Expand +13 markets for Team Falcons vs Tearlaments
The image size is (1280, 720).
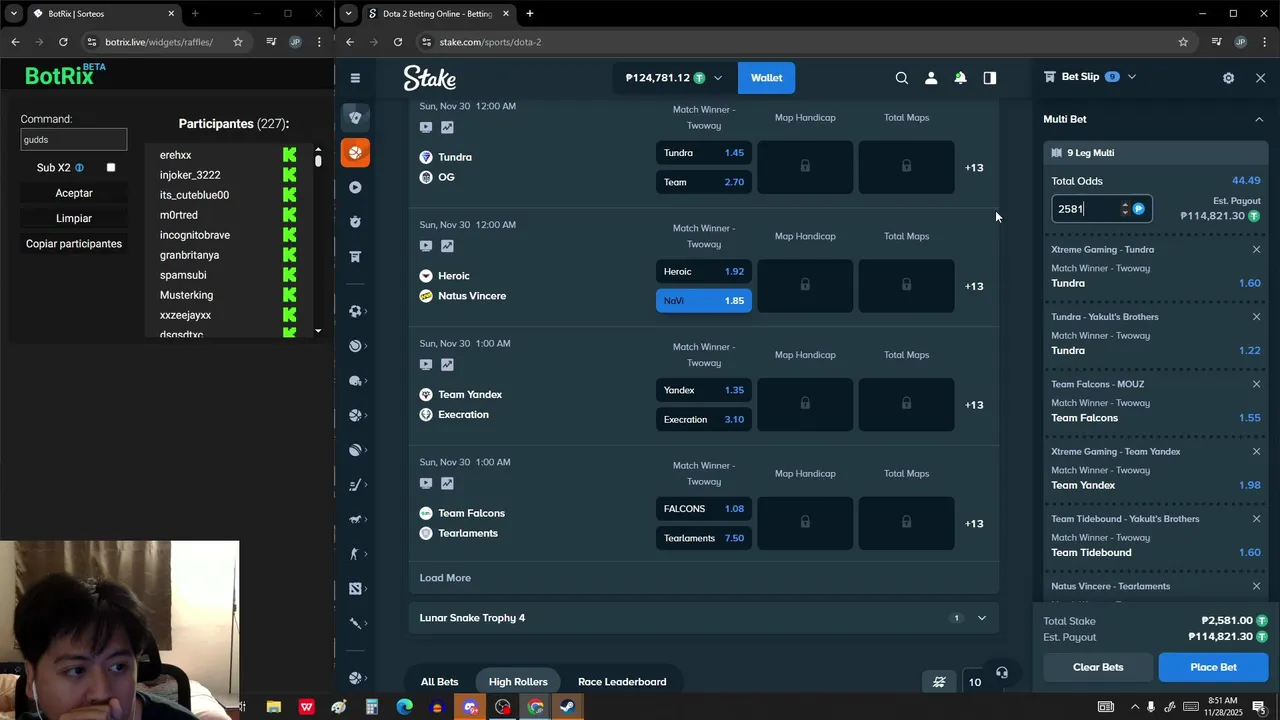[x=974, y=524]
